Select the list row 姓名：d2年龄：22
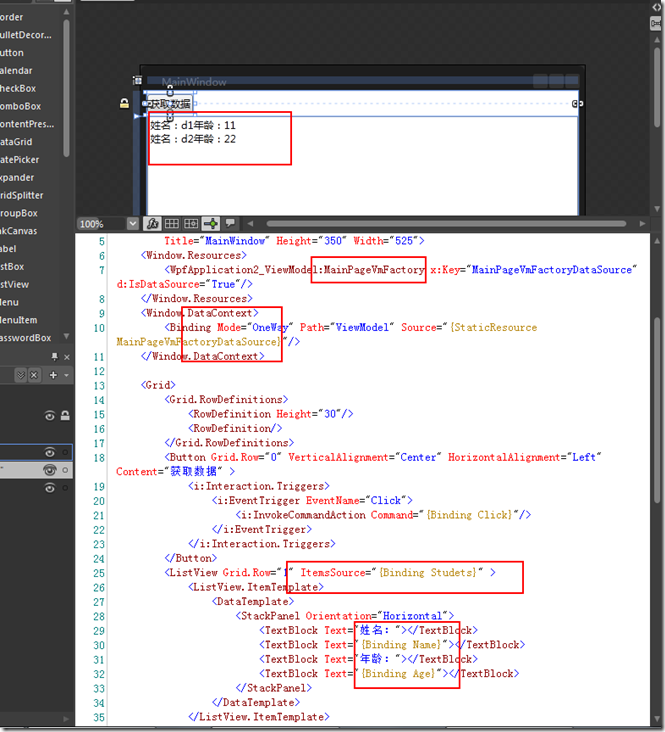 coord(193,139)
